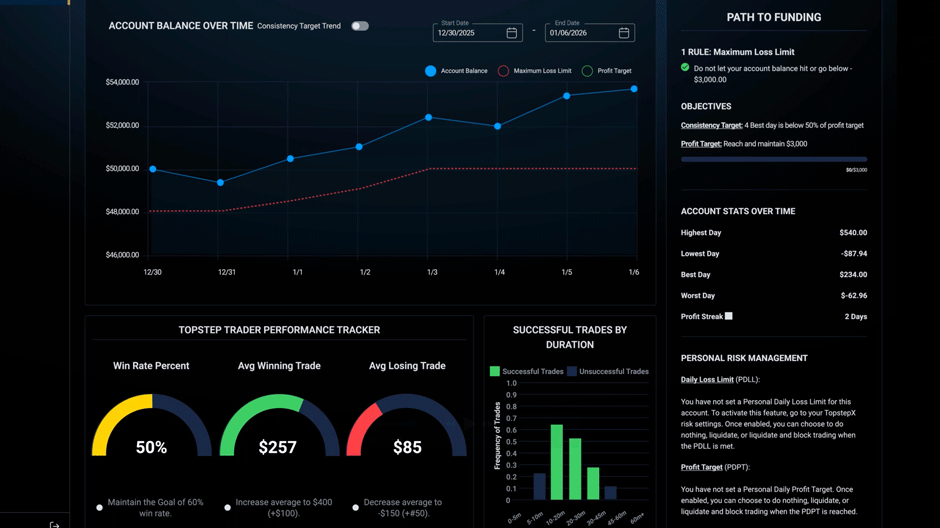Click bullet beside 'Maintain the Goal of 60%'
This screenshot has height=528, width=940.
pos(100,508)
